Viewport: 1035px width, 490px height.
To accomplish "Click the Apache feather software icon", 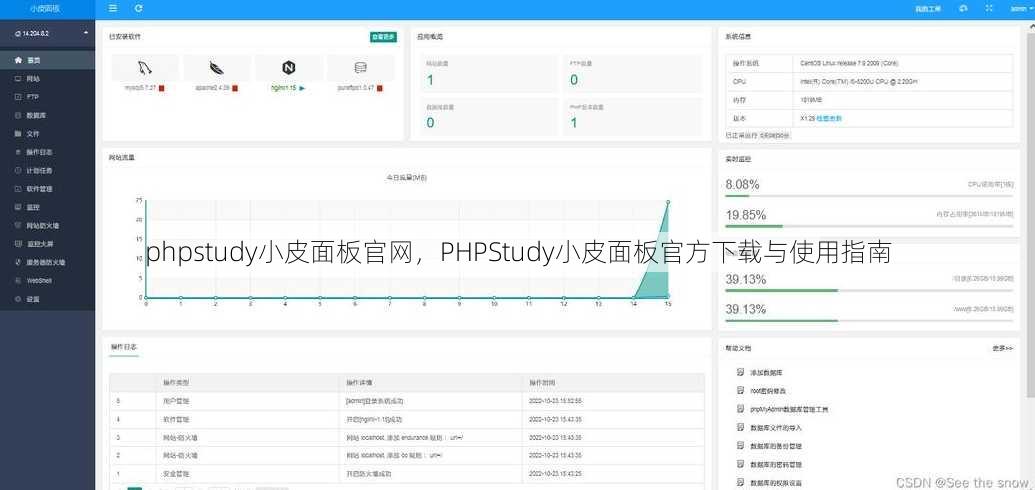I will (217, 67).
